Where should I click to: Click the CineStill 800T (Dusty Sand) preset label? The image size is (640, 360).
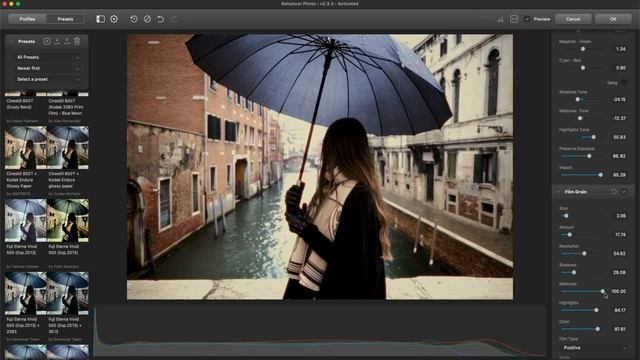[20, 104]
